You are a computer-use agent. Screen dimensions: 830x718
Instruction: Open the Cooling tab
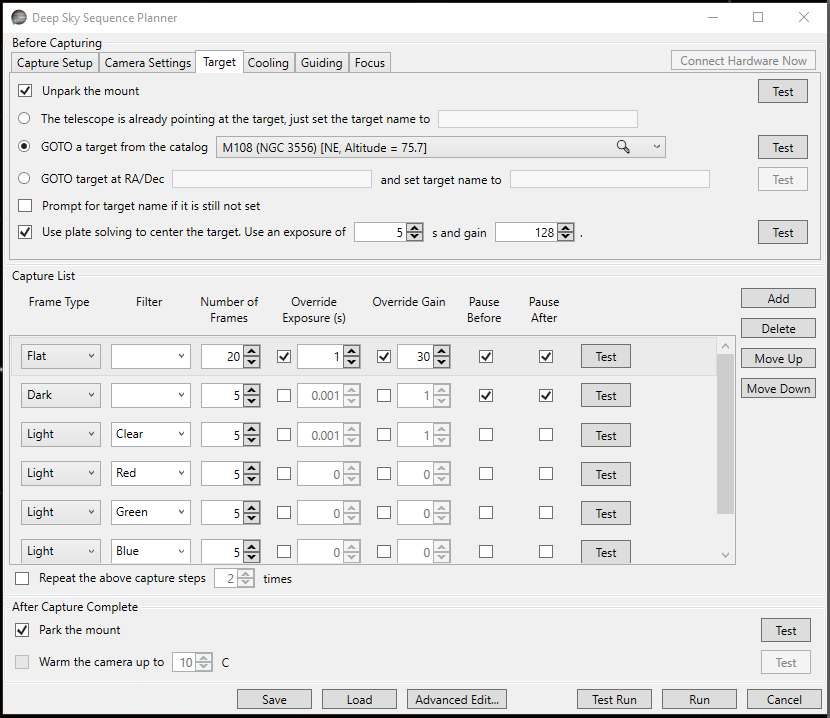268,62
